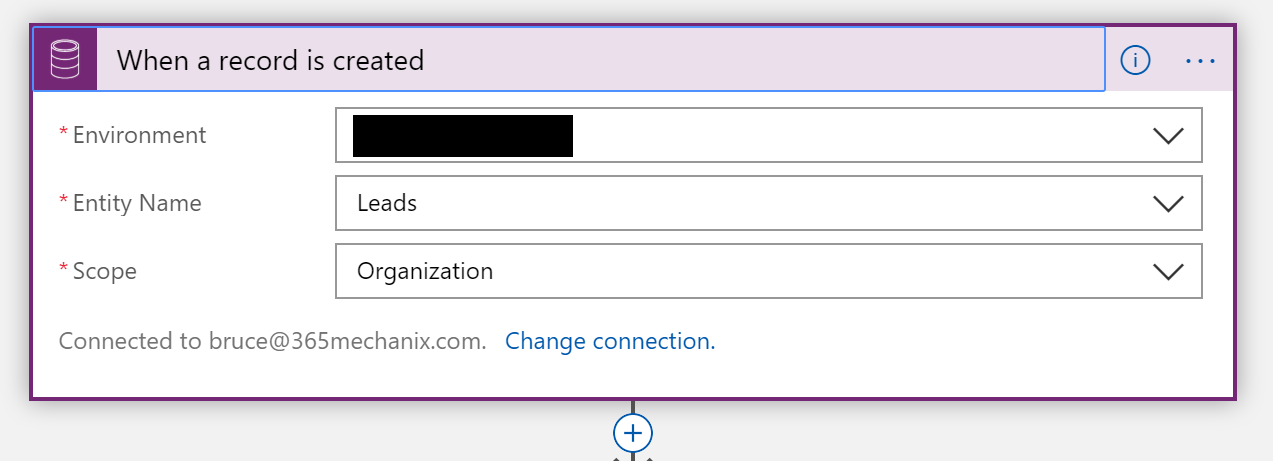
Task: Expand the Environment dropdown chevron
Action: click(x=1168, y=136)
